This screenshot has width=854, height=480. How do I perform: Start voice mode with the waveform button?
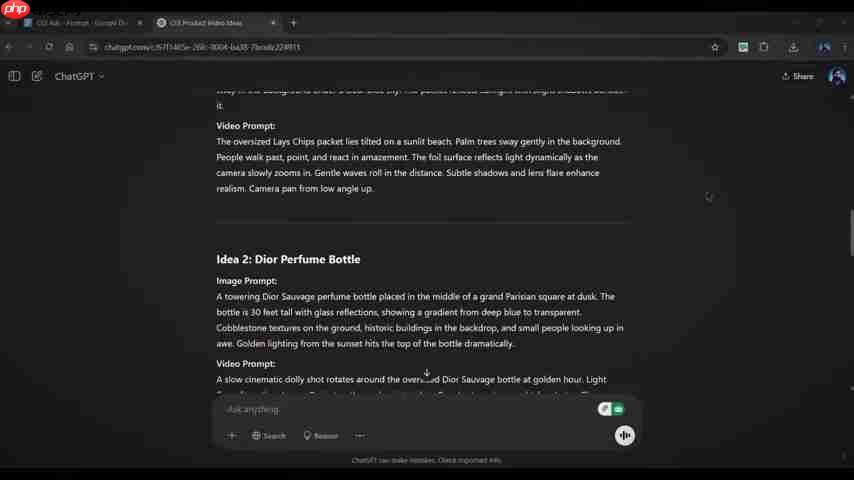click(625, 435)
